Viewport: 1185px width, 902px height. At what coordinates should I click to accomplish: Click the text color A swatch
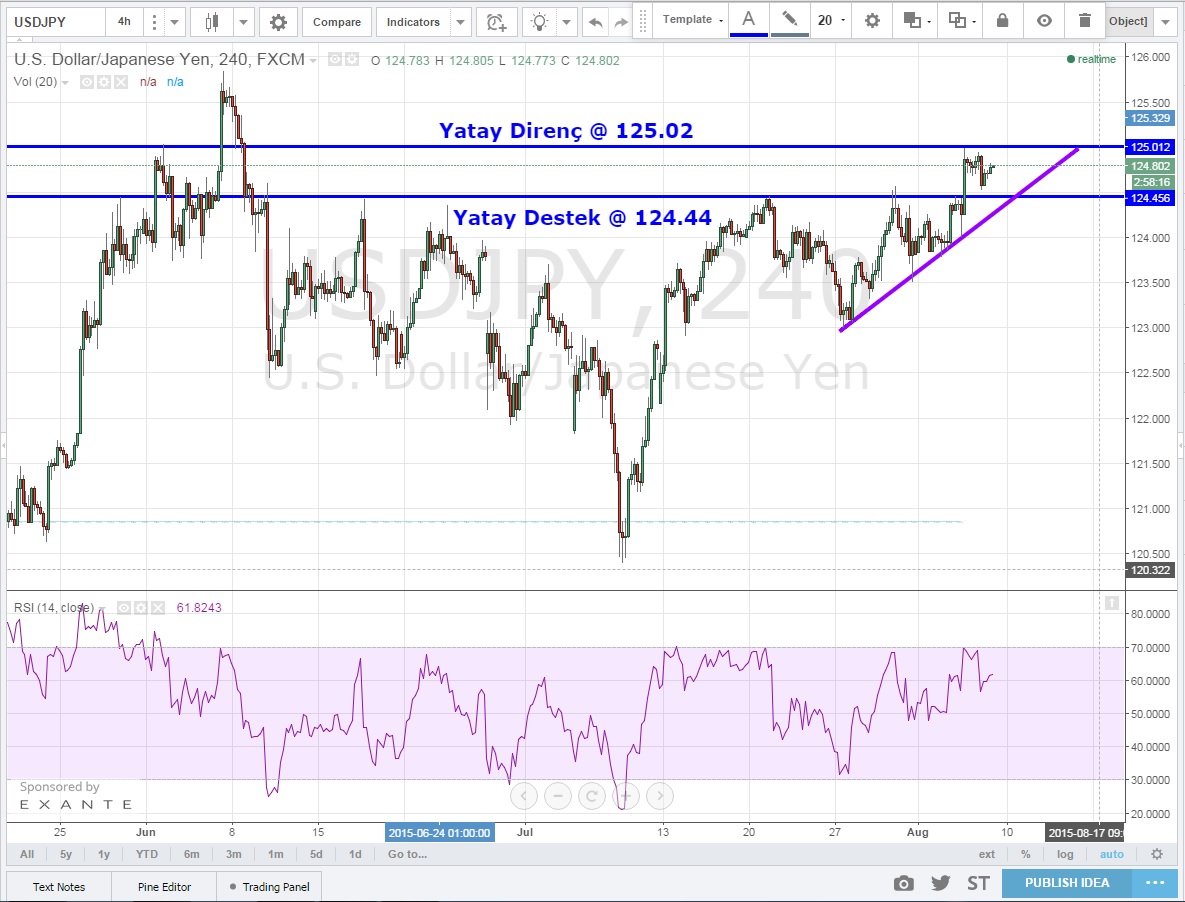point(748,19)
